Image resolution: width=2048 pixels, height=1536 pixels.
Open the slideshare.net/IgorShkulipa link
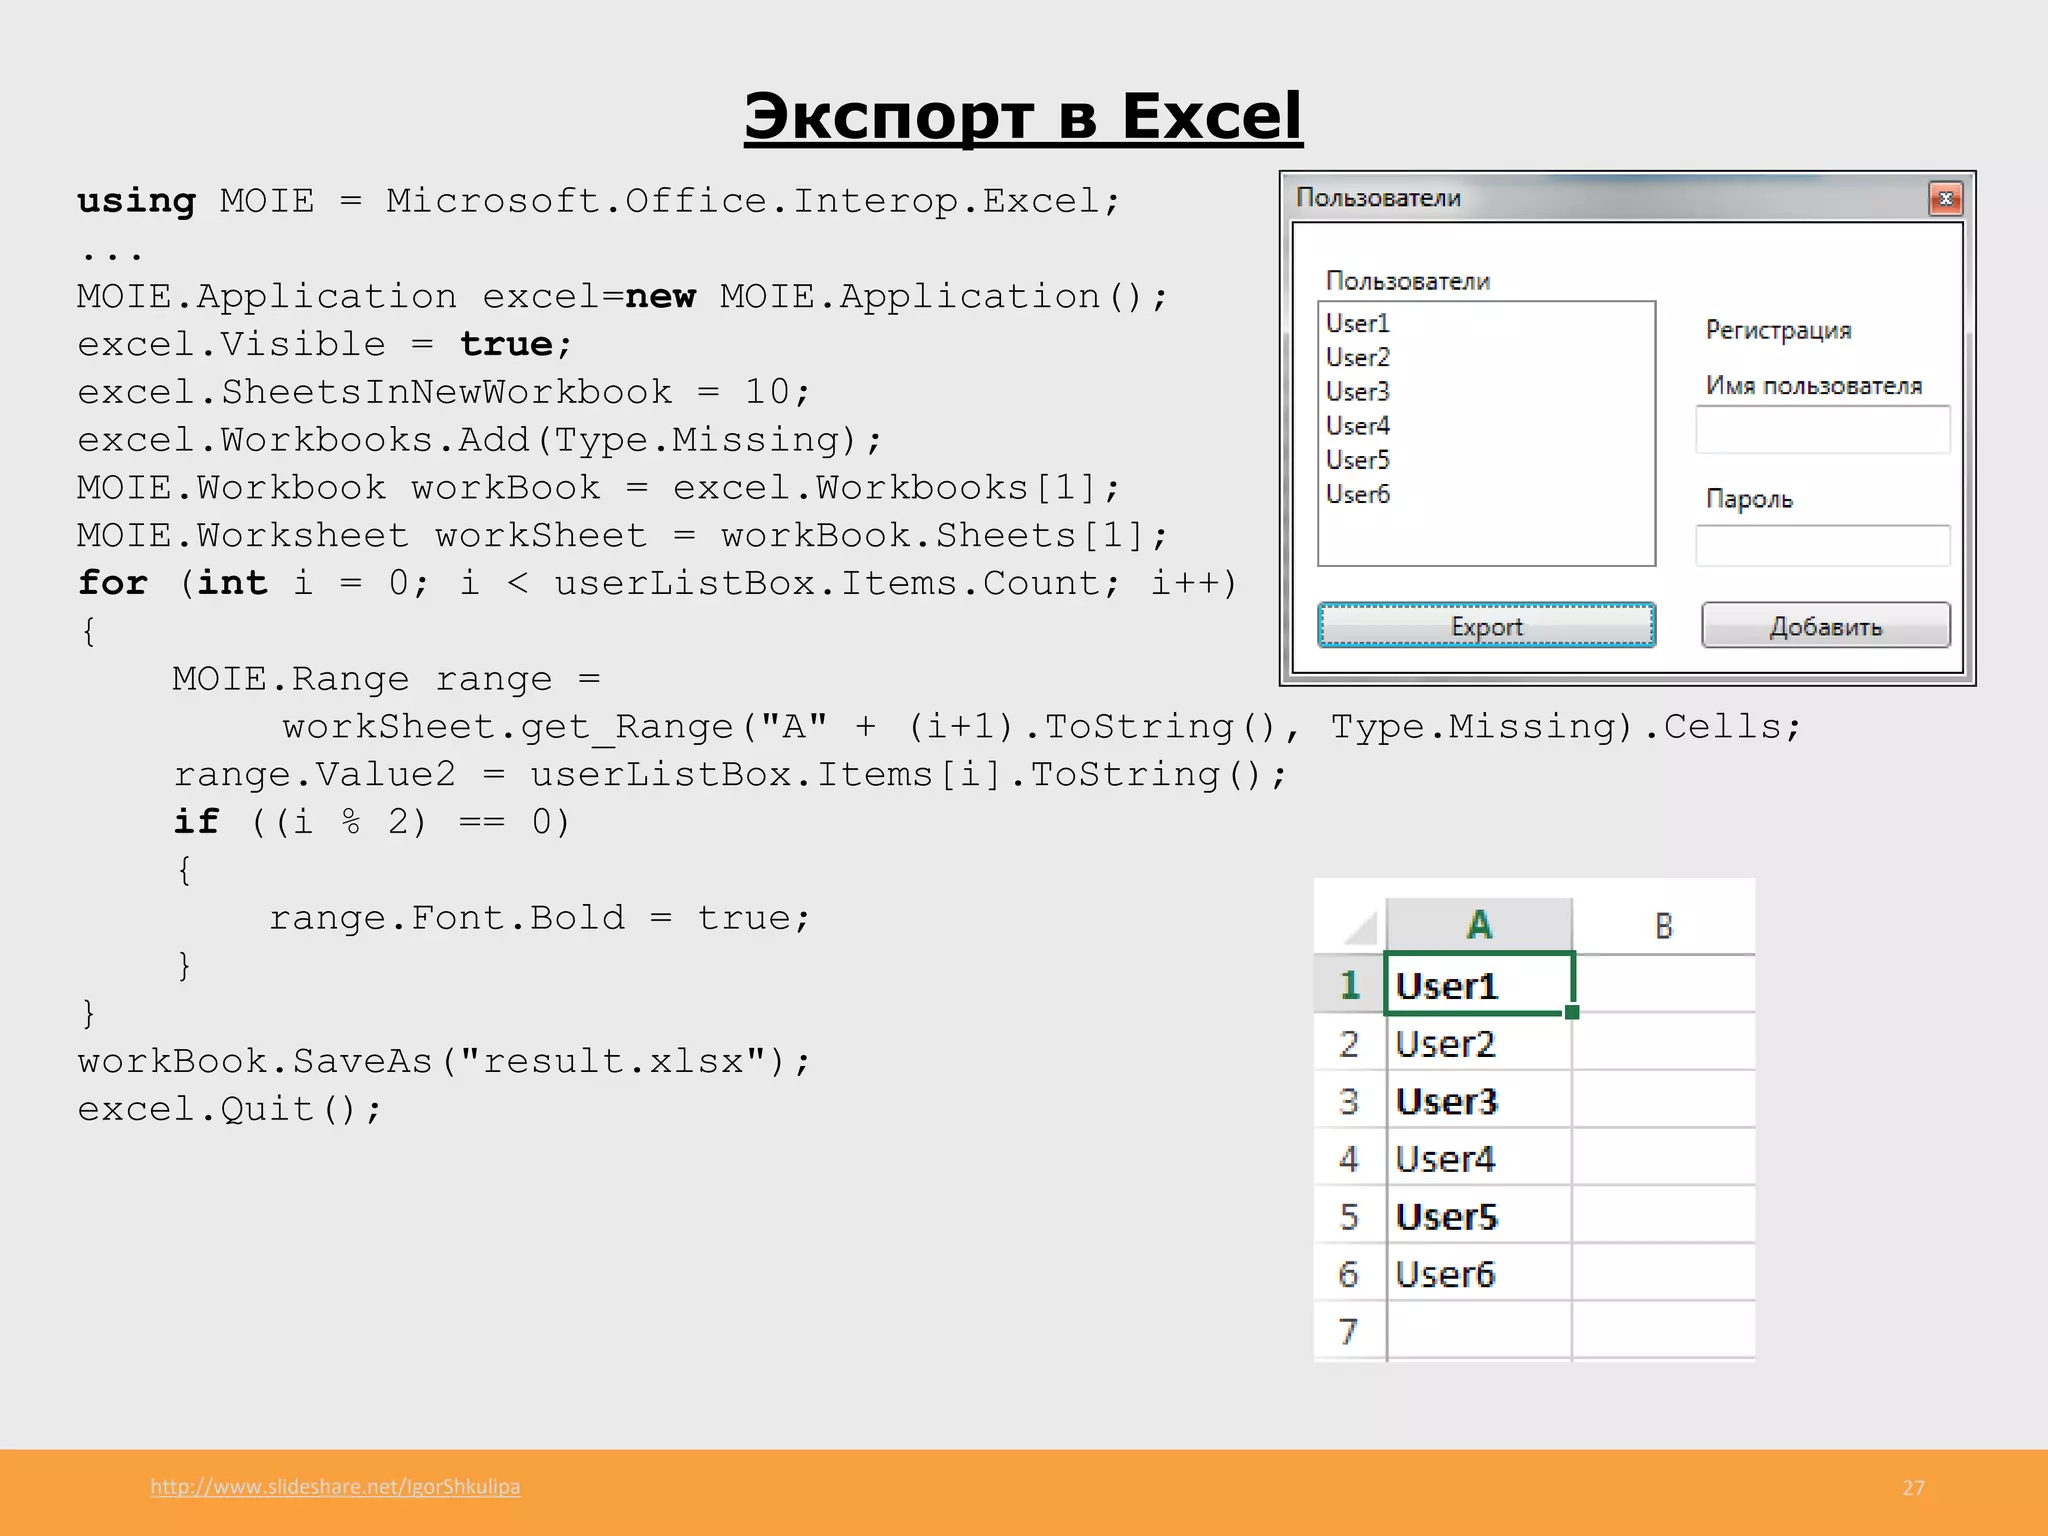click(x=335, y=1486)
